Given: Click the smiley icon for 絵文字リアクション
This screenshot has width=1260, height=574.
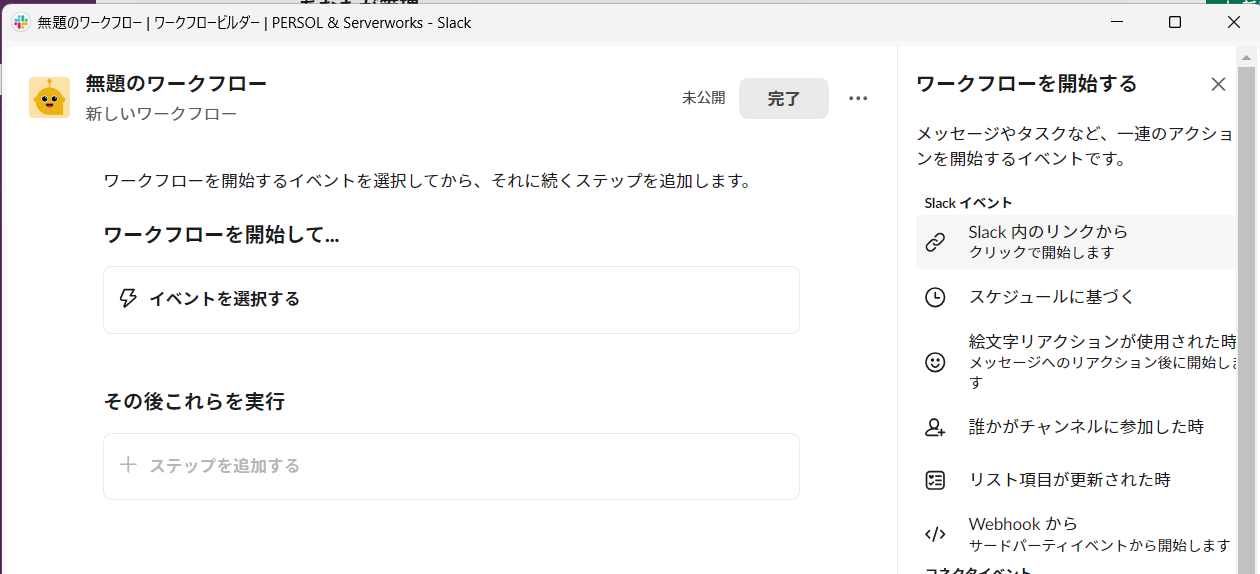Looking at the screenshot, I should tap(935, 362).
